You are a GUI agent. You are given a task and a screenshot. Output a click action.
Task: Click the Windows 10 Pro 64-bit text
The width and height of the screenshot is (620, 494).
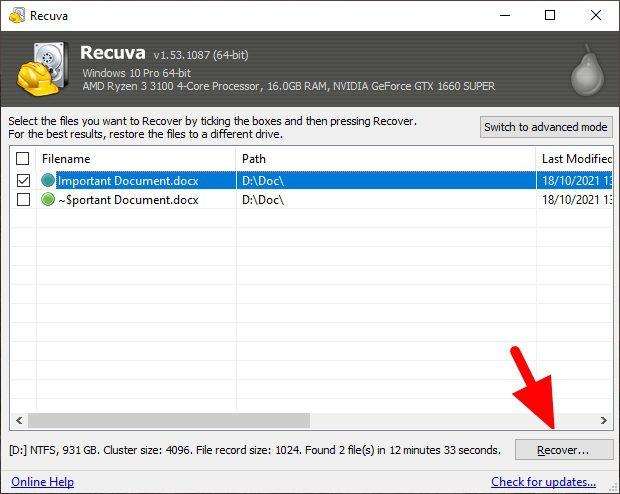click(136, 73)
